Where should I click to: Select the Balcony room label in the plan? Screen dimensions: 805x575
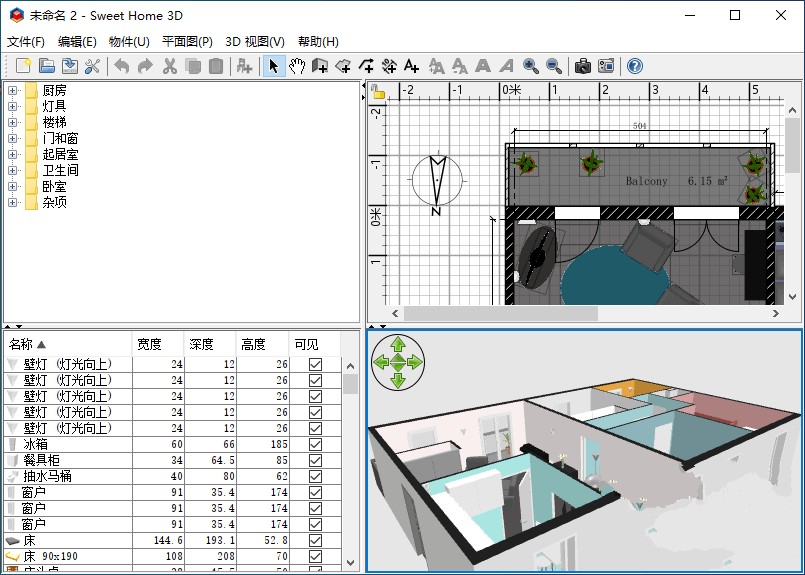point(646,181)
